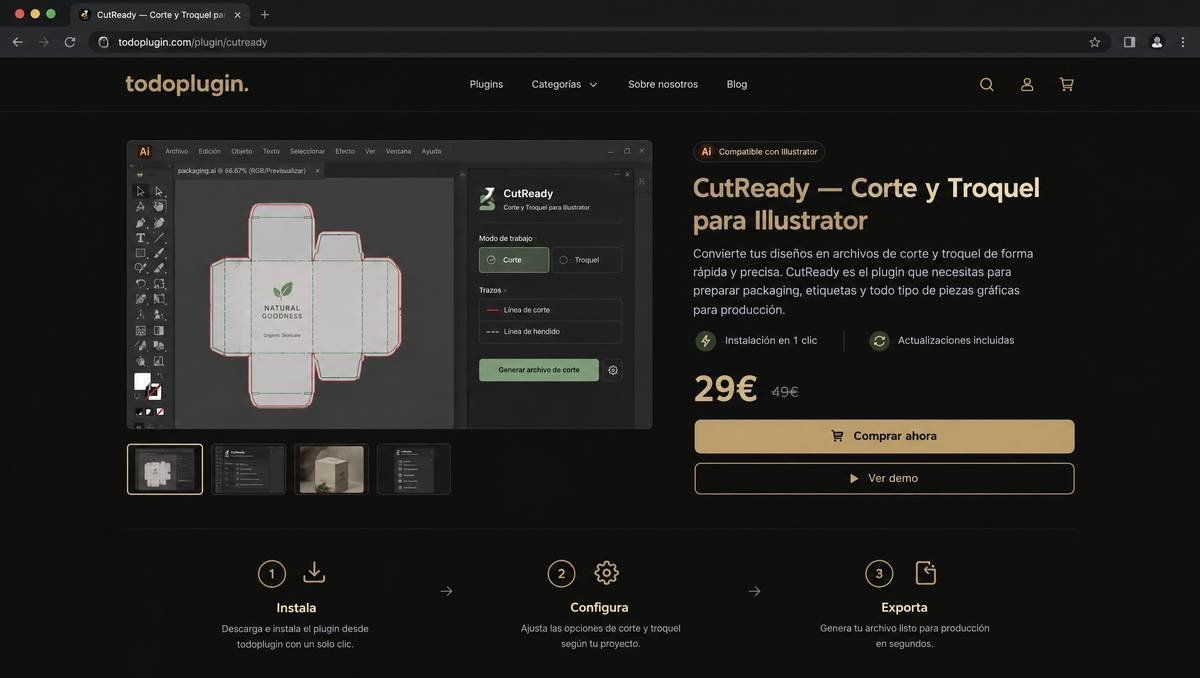Open the site search icon

click(x=987, y=85)
